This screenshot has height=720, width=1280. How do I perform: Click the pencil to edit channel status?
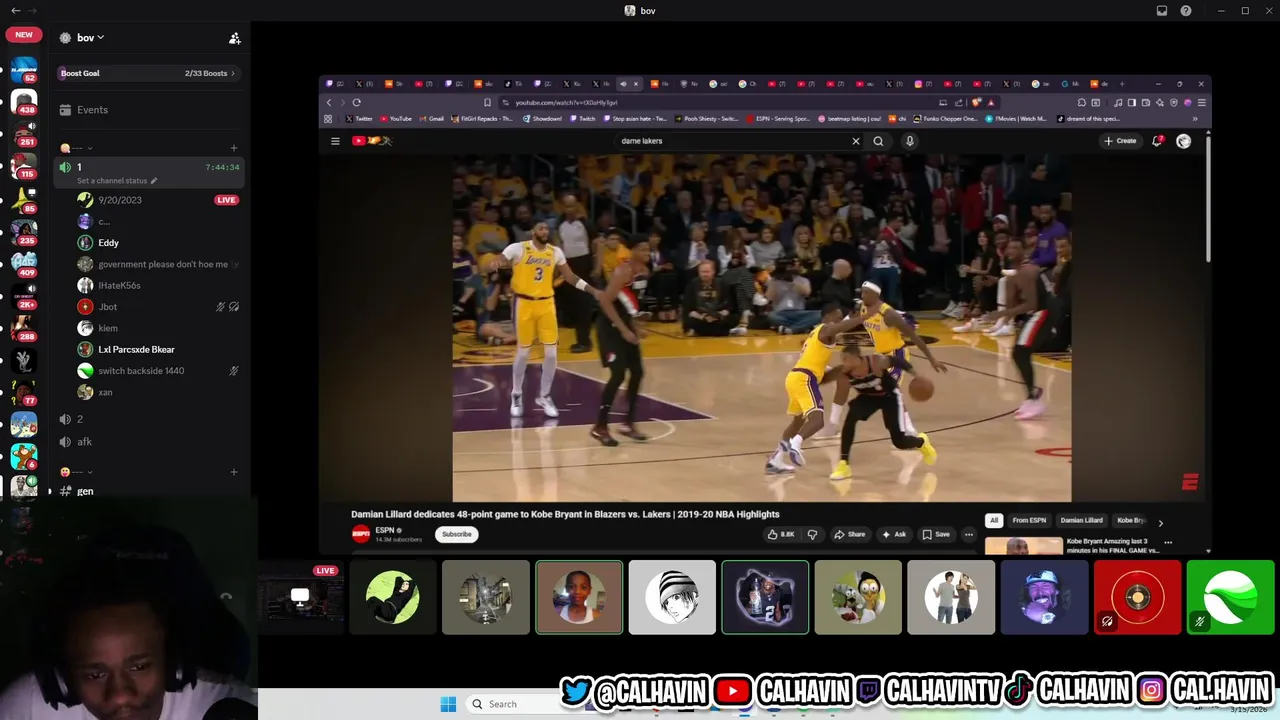(x=154, y=181)
